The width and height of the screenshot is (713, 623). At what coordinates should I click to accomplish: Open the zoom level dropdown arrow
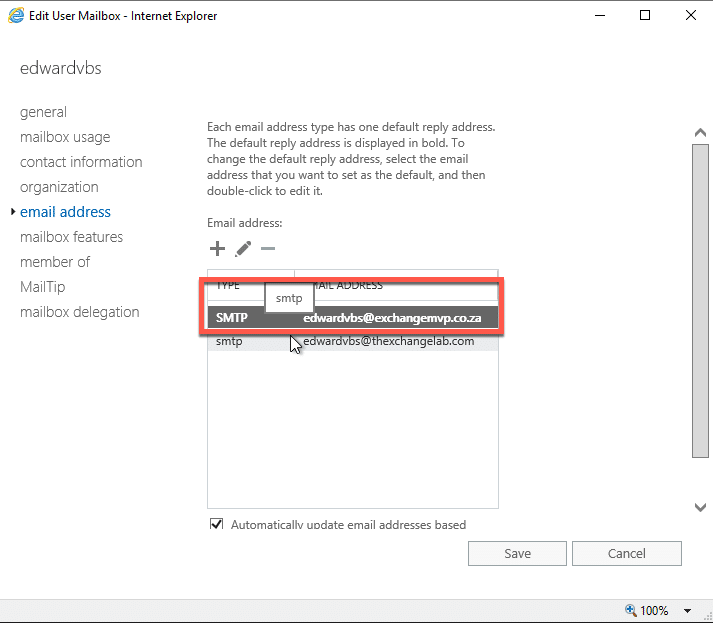click(688, 610)
